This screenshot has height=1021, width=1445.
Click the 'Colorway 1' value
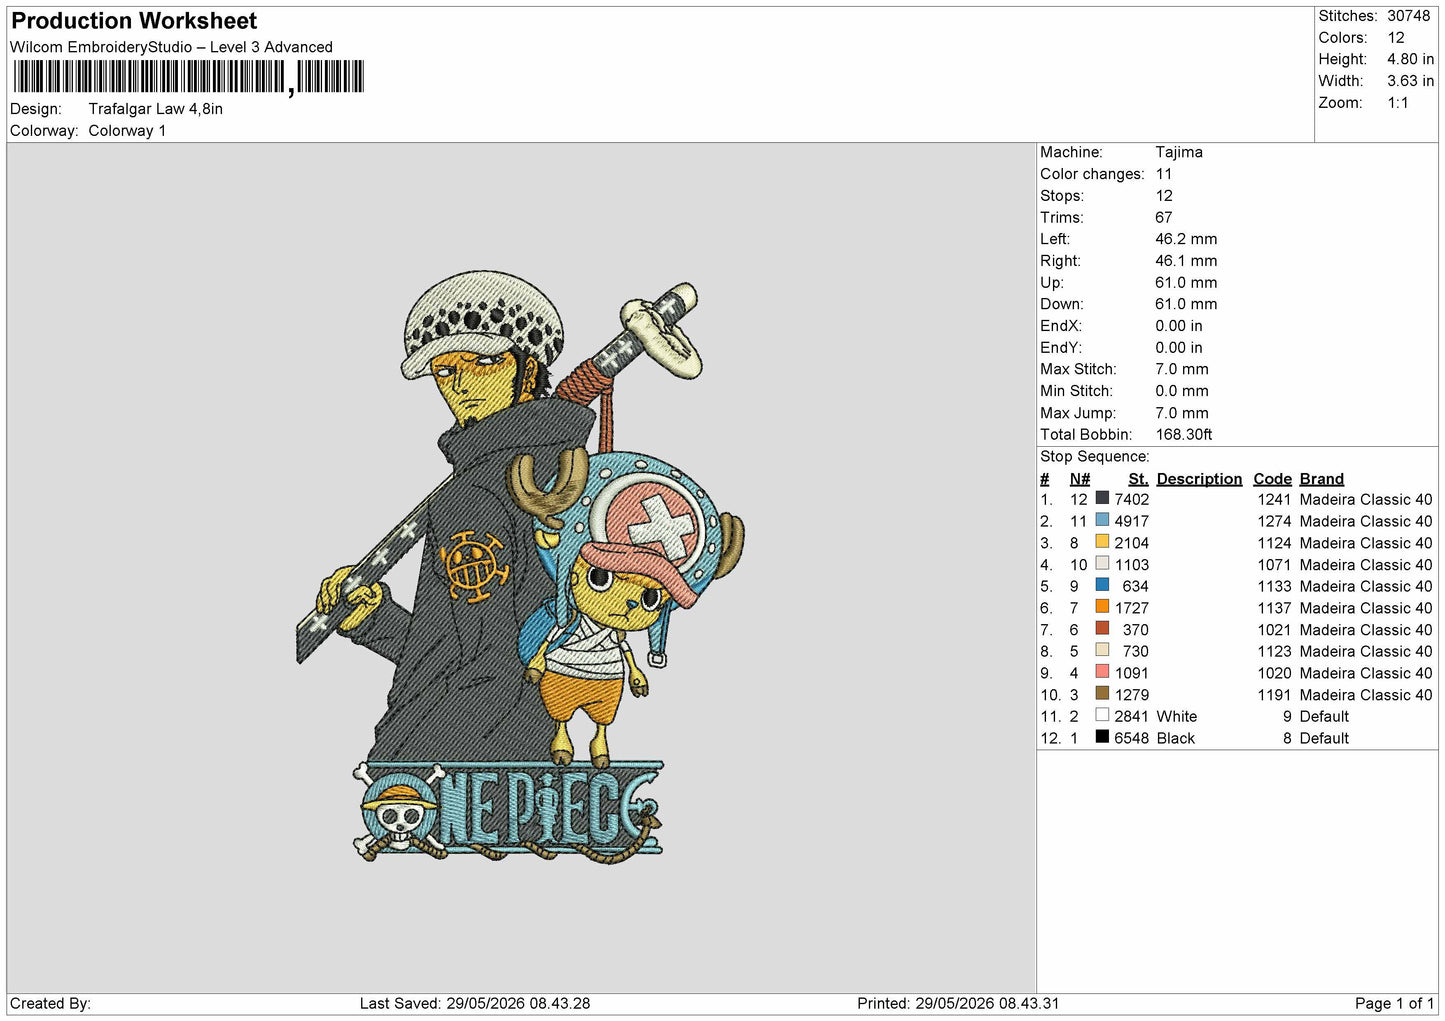(127, 131)
